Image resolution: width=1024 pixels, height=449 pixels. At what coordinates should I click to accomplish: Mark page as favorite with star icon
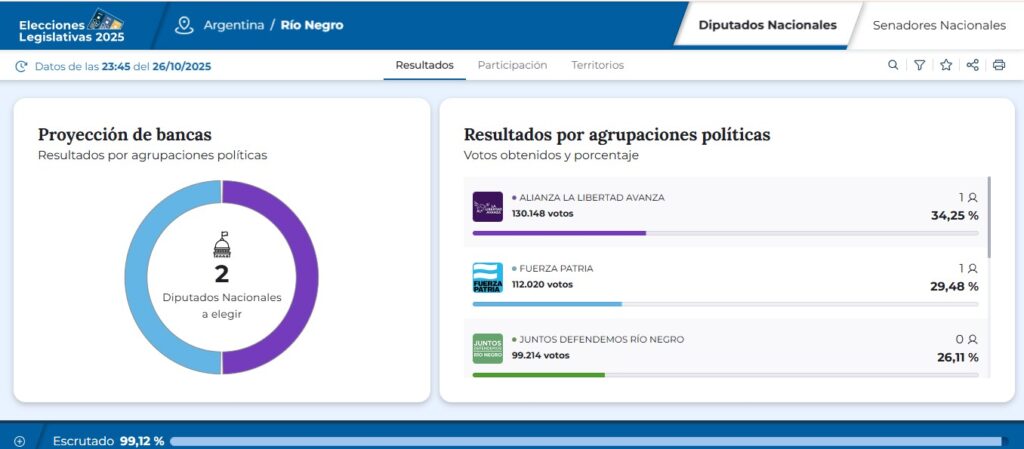[946, 65]
